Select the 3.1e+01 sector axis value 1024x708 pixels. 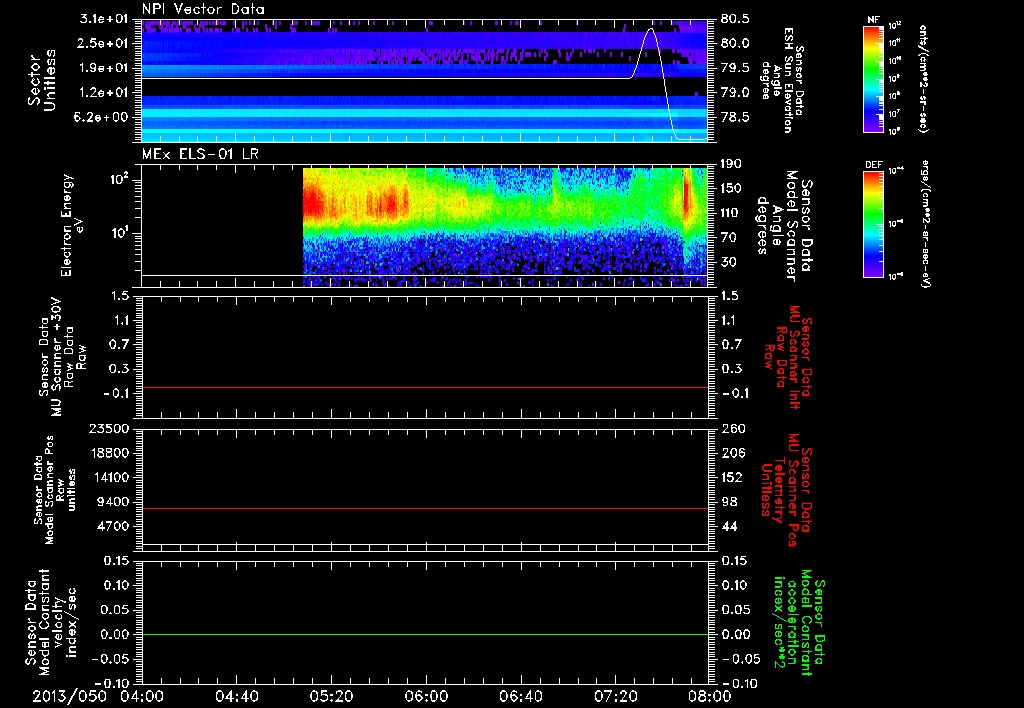pos(104,19)
